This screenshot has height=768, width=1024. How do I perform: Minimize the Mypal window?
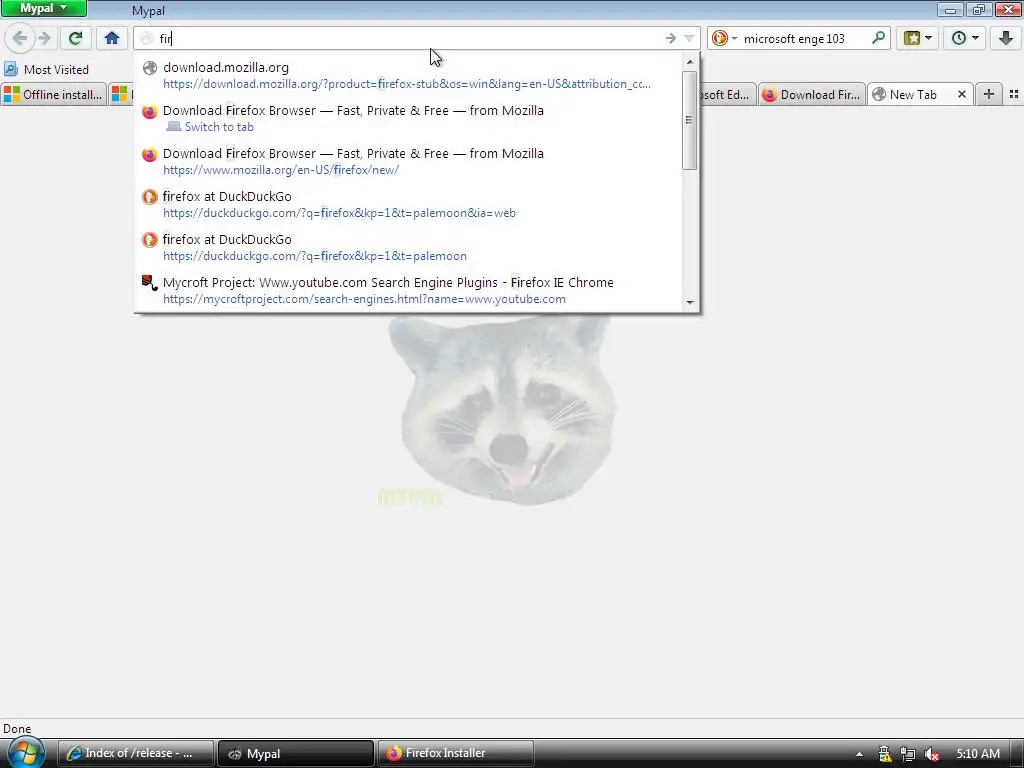[x=951, y=9]
